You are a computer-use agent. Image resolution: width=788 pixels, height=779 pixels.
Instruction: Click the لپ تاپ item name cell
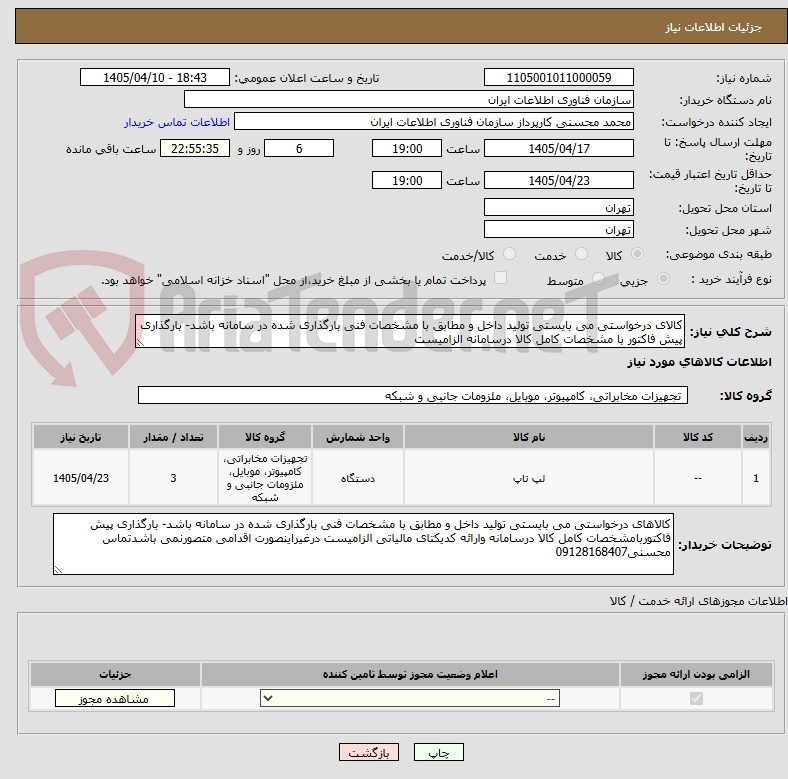point(529,478)
